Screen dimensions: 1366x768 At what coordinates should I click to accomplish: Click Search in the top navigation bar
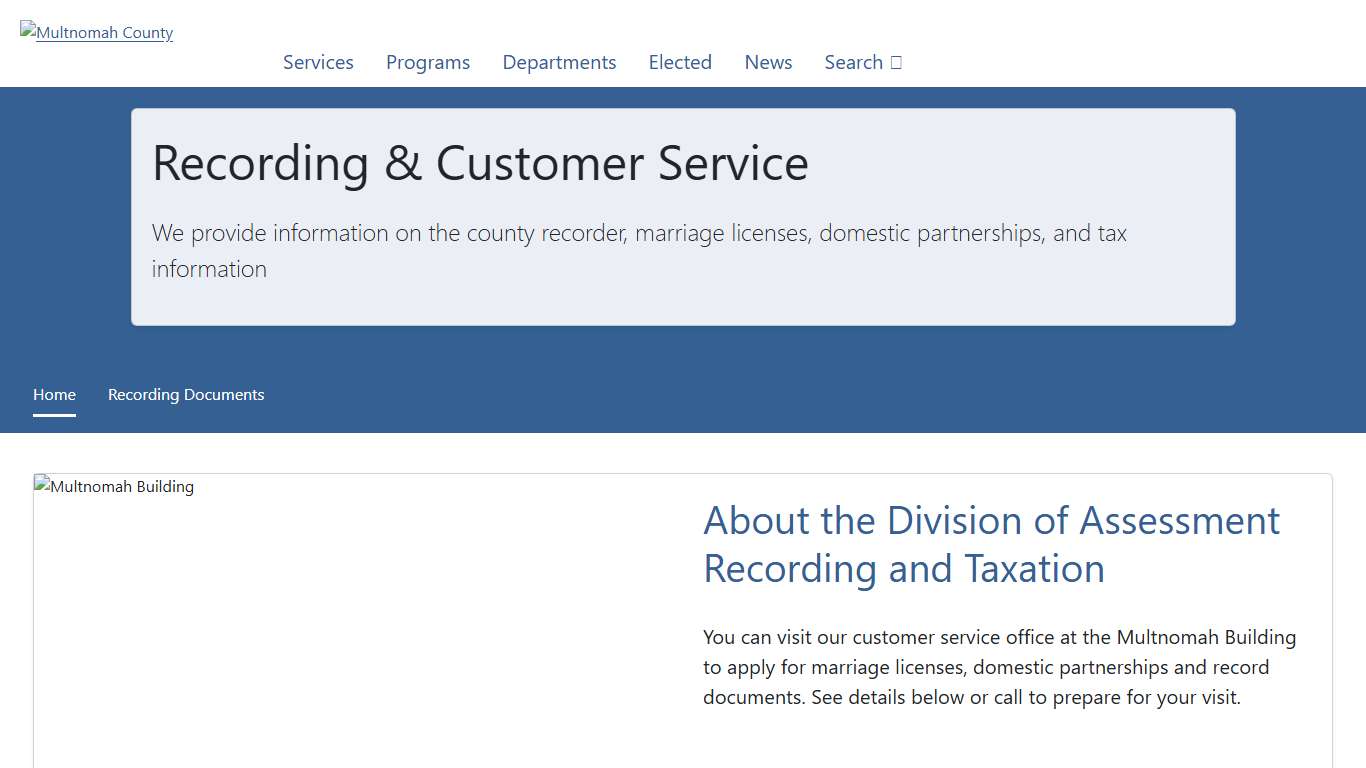(851, 62)
